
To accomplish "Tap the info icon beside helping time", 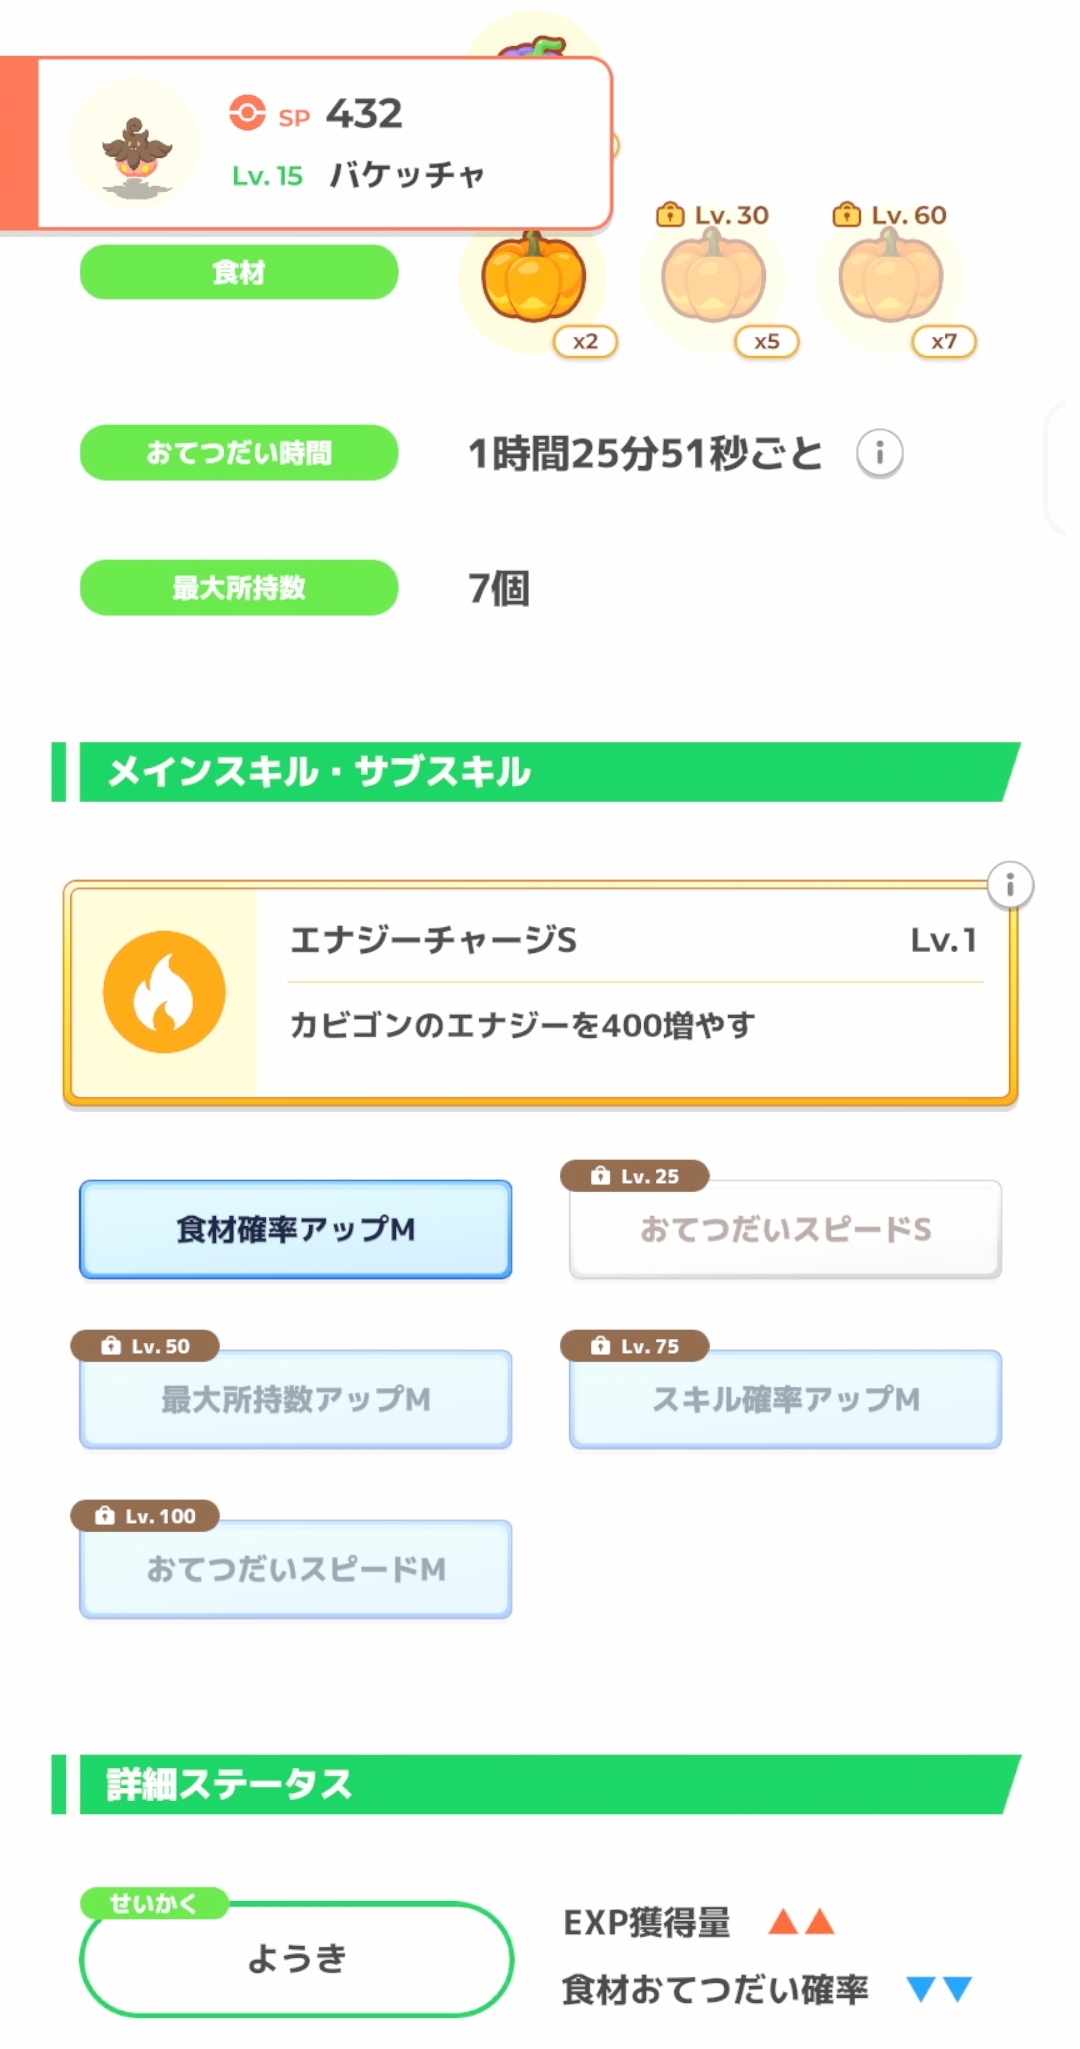I will tap(879, 454).
